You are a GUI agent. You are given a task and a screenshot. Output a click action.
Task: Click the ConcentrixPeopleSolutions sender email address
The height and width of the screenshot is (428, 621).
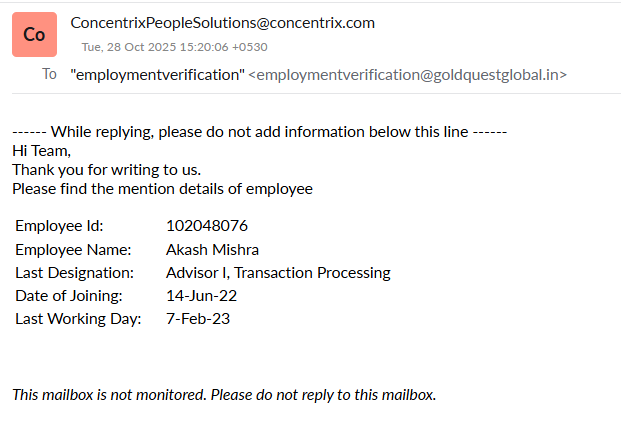(222, 22)
